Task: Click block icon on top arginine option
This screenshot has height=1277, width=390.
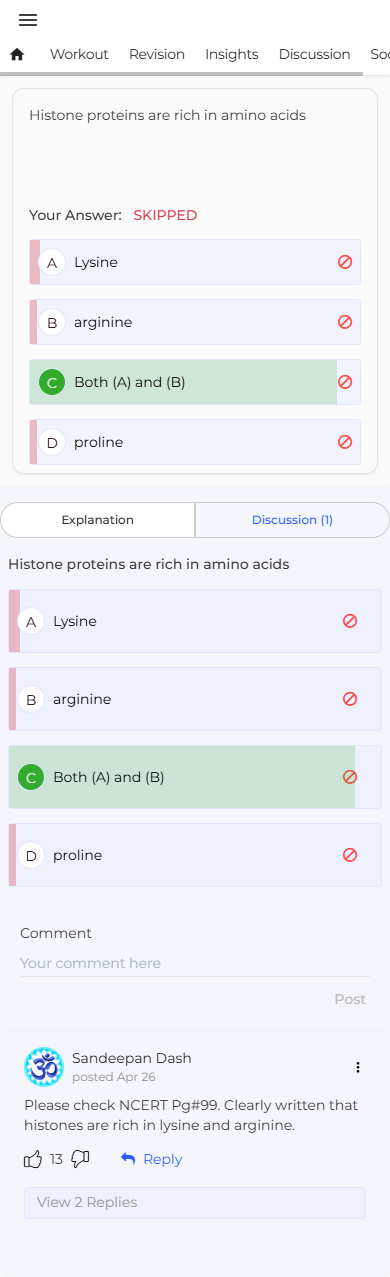Action: click(x=345, y=322)
